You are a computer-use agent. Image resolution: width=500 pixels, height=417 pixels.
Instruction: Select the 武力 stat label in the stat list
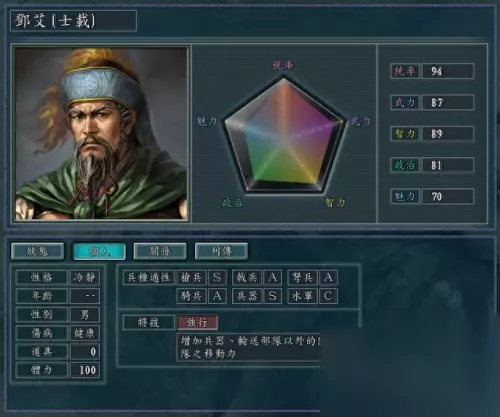click(x=405, y=102)
